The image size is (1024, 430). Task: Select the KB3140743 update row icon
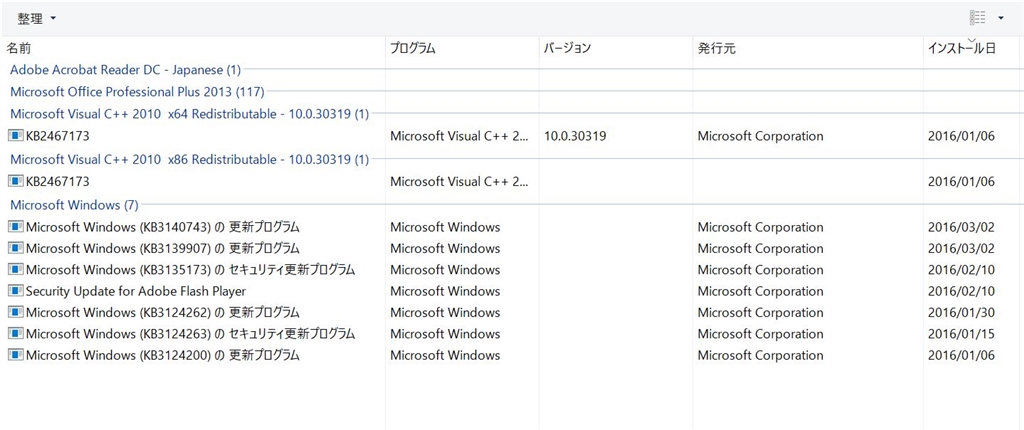coord(16,227)
